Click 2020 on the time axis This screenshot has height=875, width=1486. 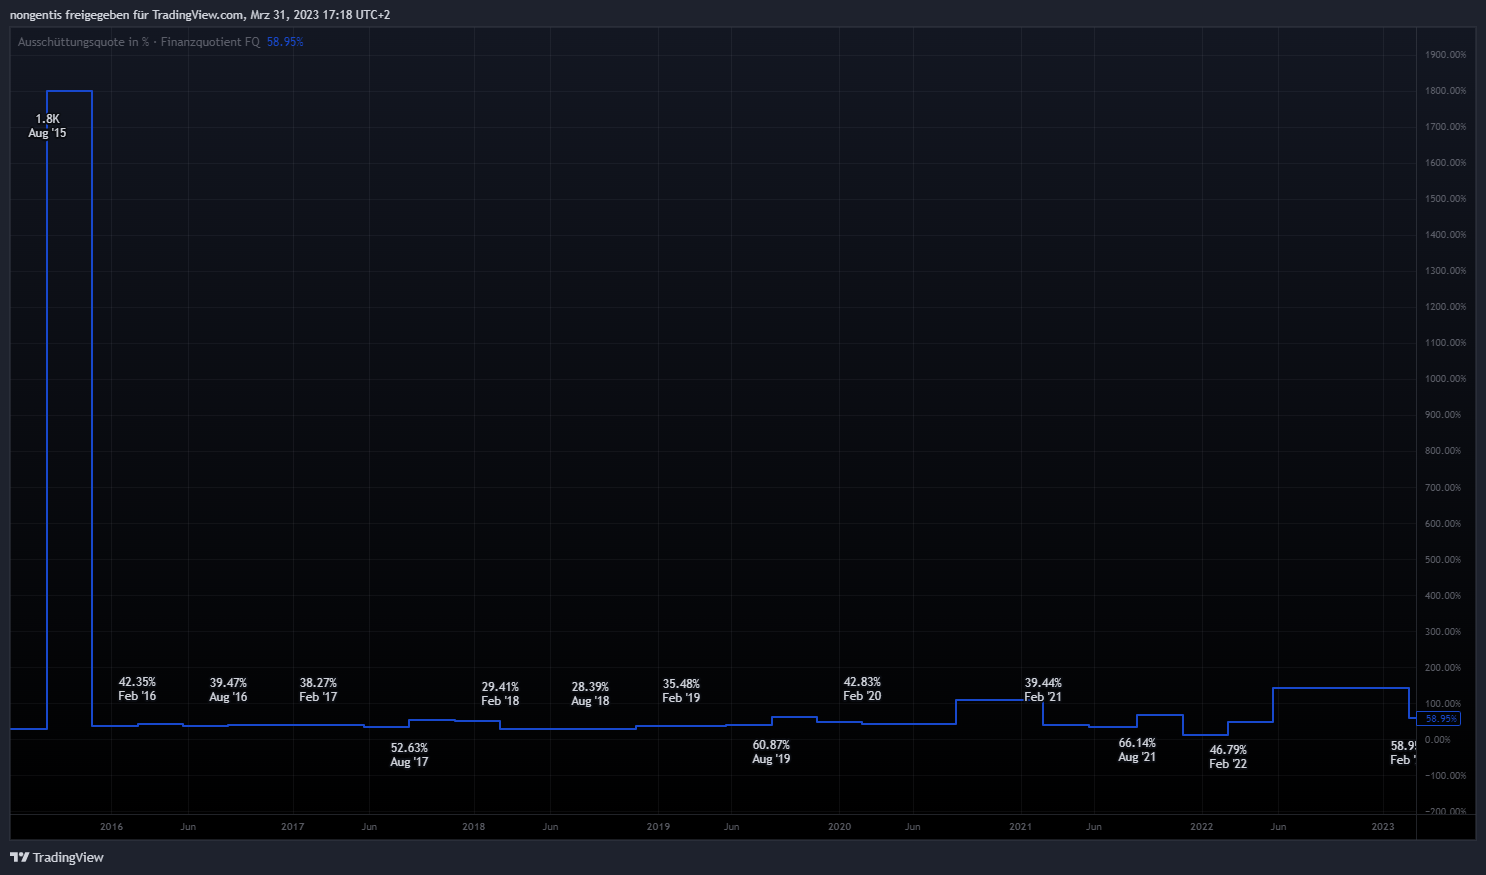pos(839,826)
